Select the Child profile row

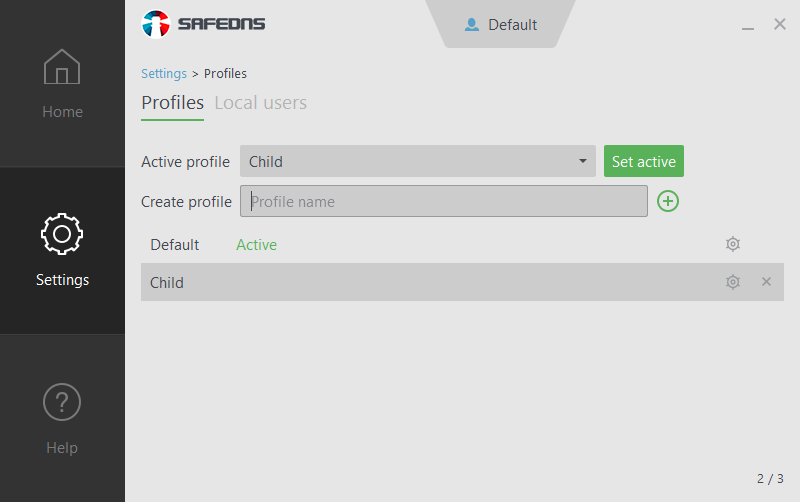pos(400,282)
